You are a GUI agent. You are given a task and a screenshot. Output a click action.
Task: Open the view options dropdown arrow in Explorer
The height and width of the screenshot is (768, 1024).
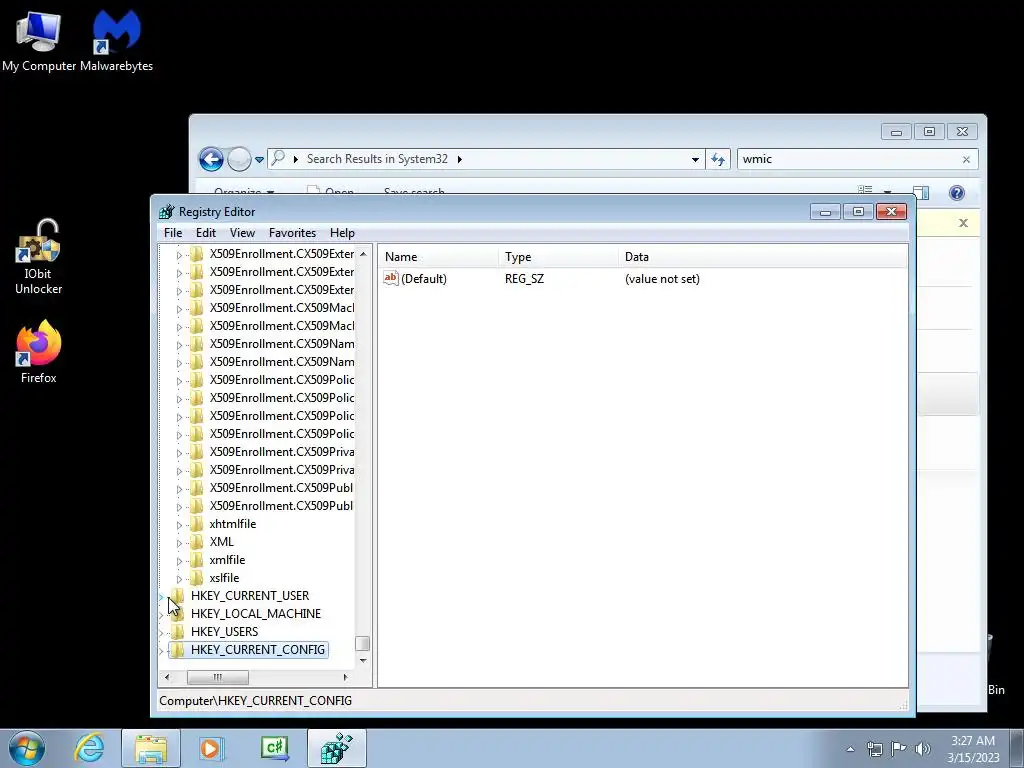click(888, 193)
